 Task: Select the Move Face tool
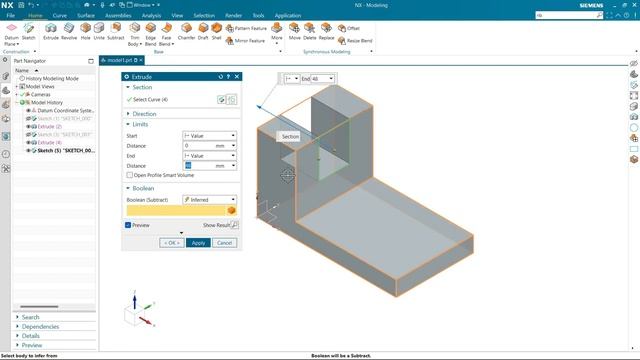[x=294, y=31]
